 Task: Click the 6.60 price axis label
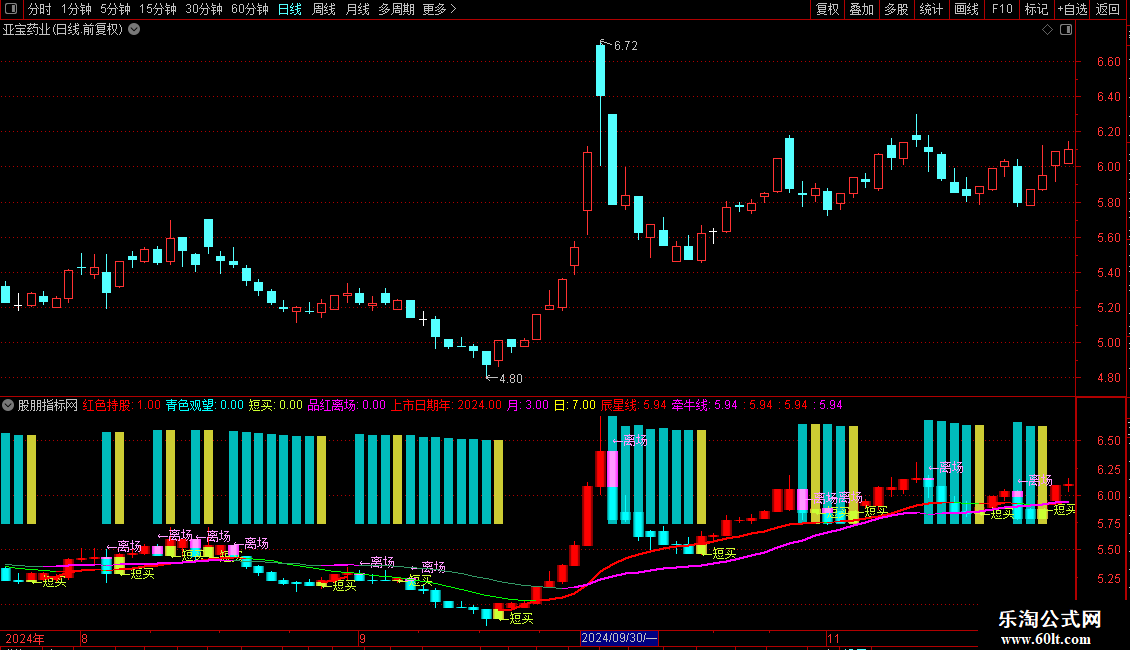click(x=1108, y=62)
